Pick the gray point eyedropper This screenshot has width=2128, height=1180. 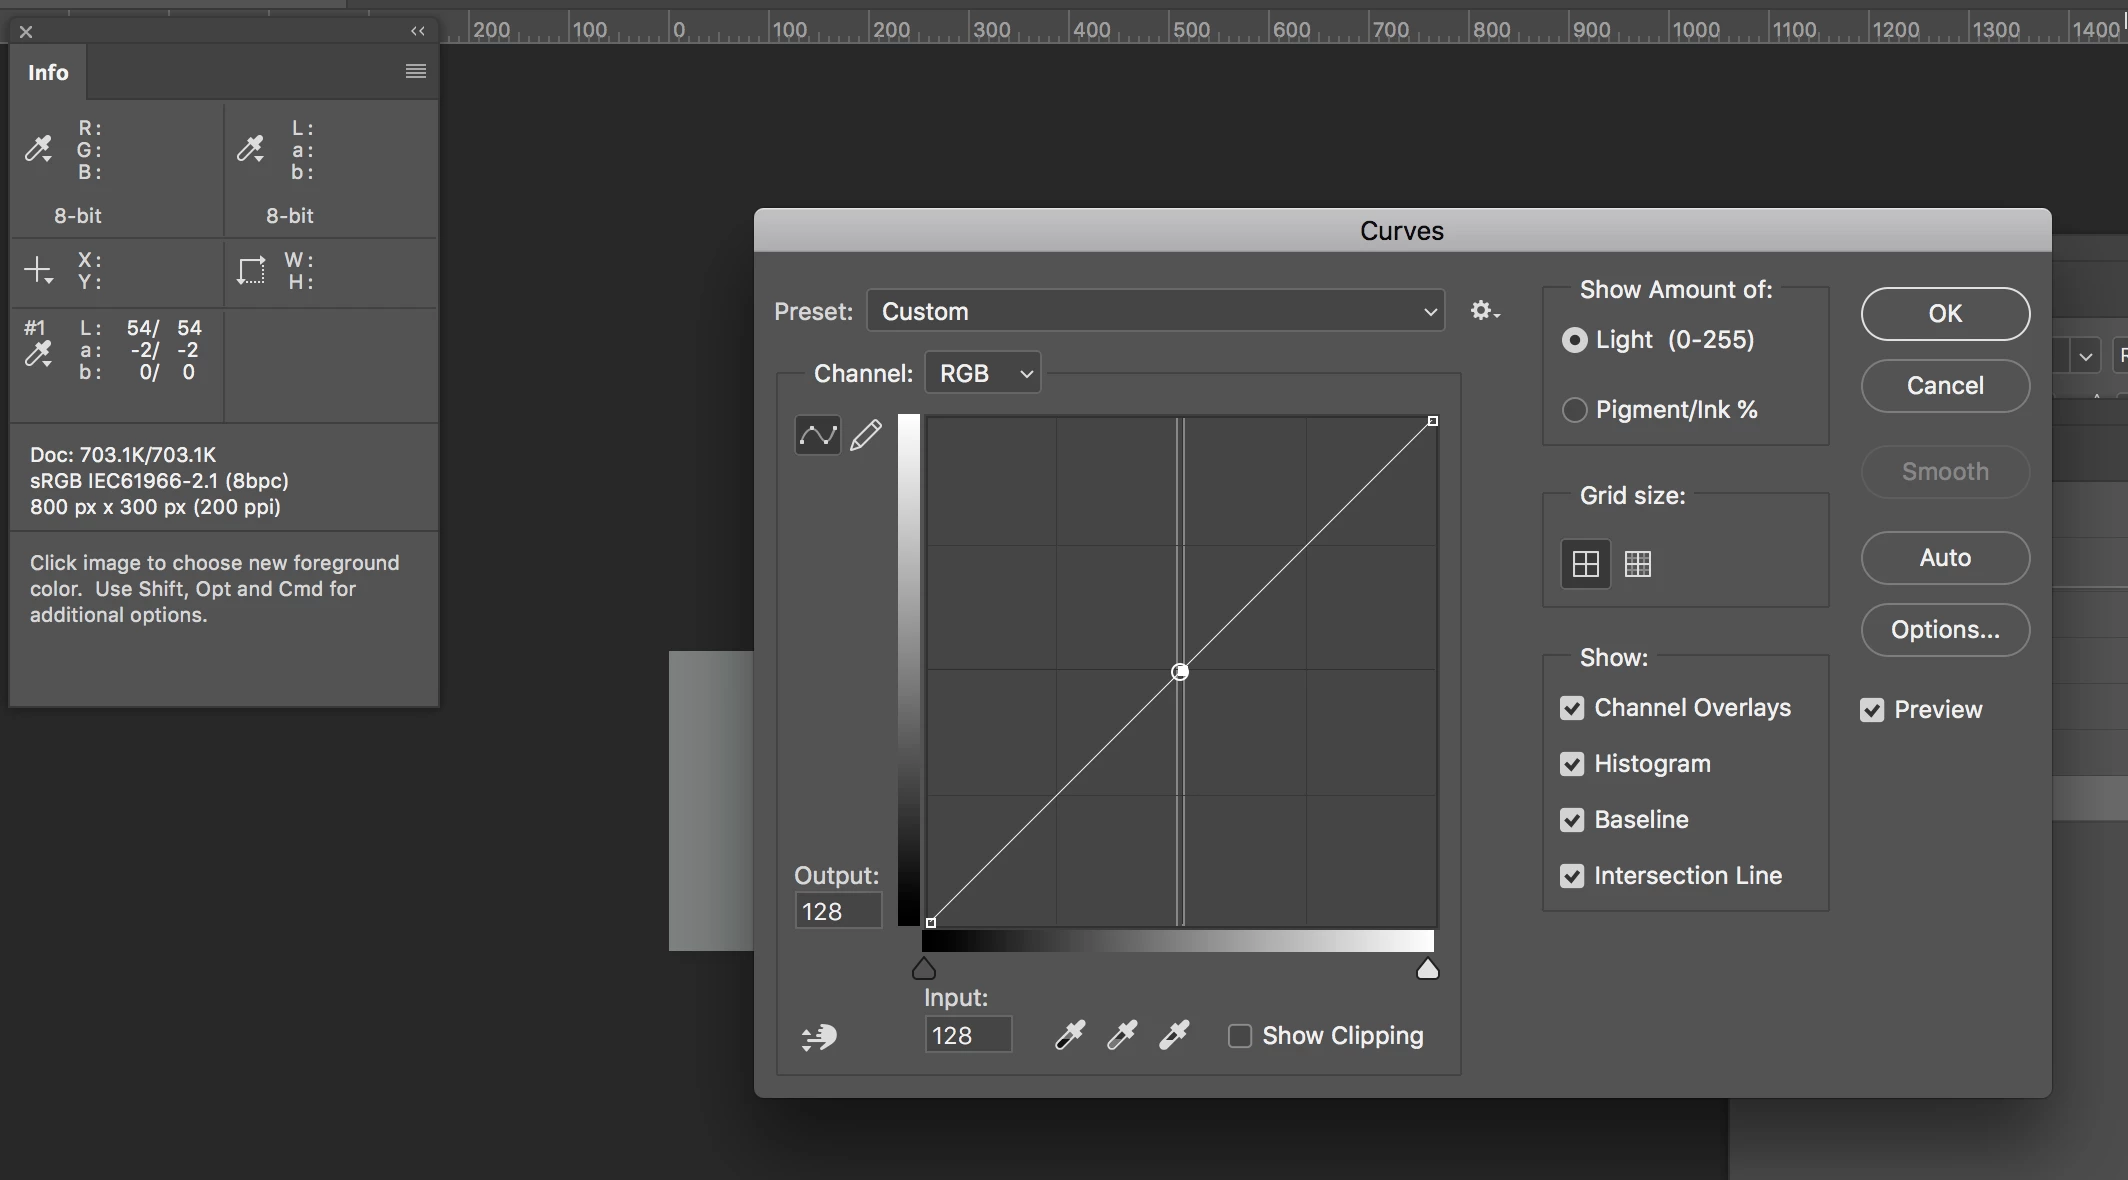click(1122, 1035)
